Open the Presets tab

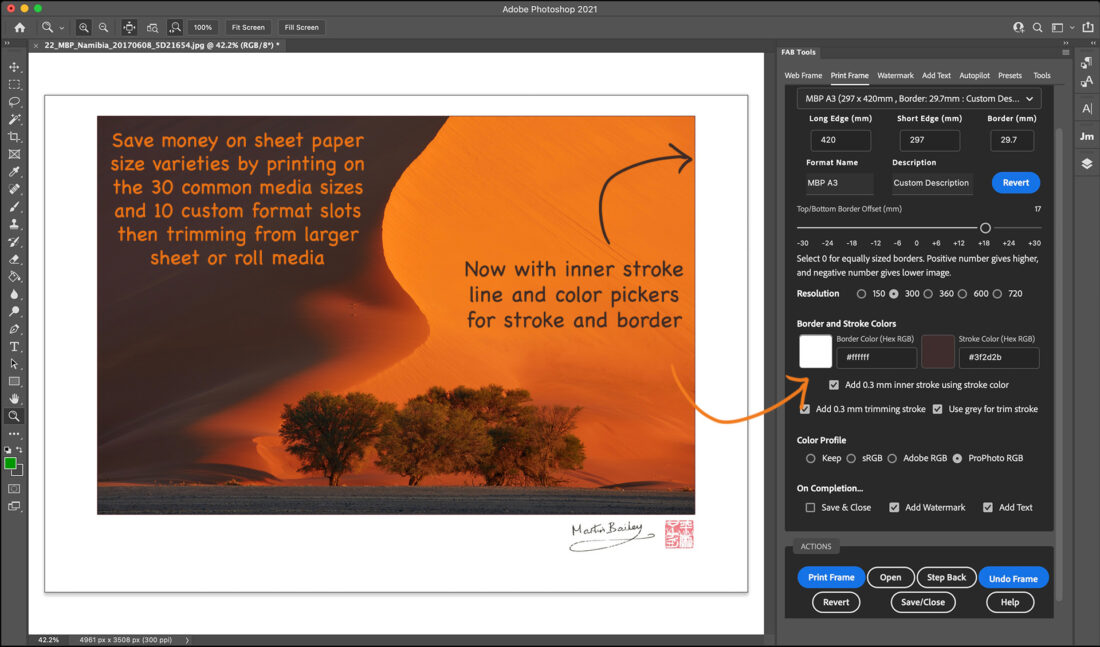tap(1010, 75)
